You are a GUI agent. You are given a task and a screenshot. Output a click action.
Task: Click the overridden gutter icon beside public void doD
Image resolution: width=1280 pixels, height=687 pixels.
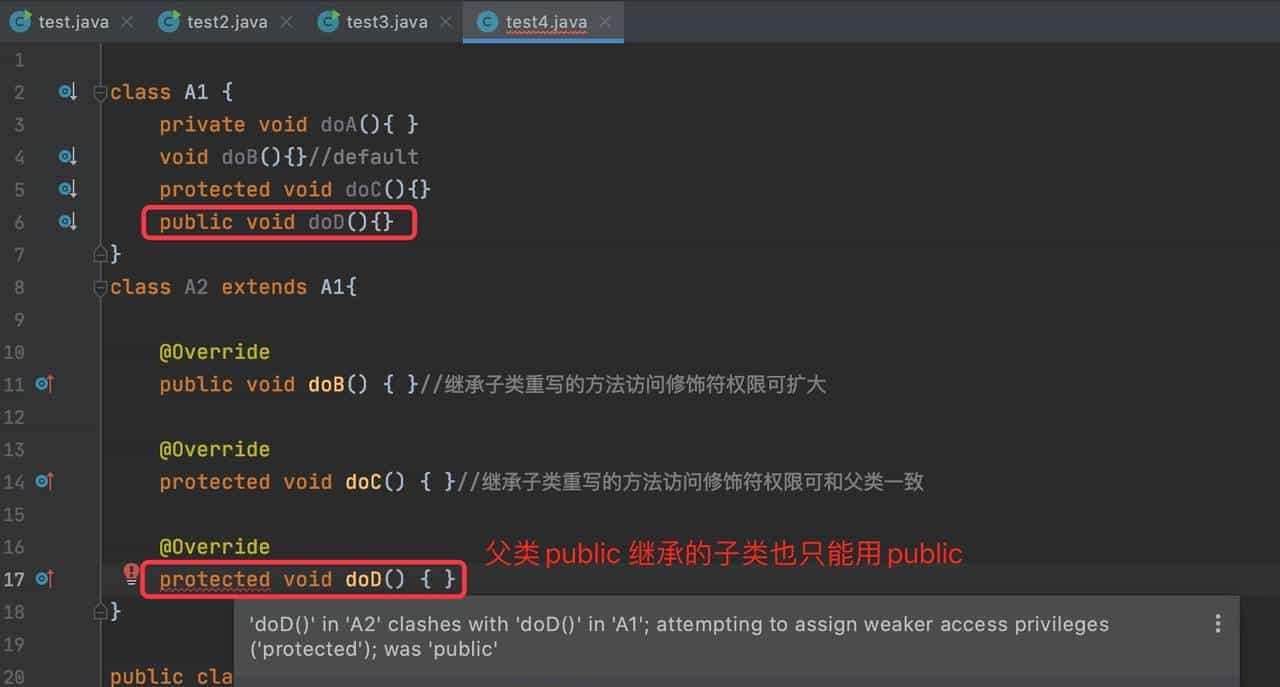tap(66, 221)
